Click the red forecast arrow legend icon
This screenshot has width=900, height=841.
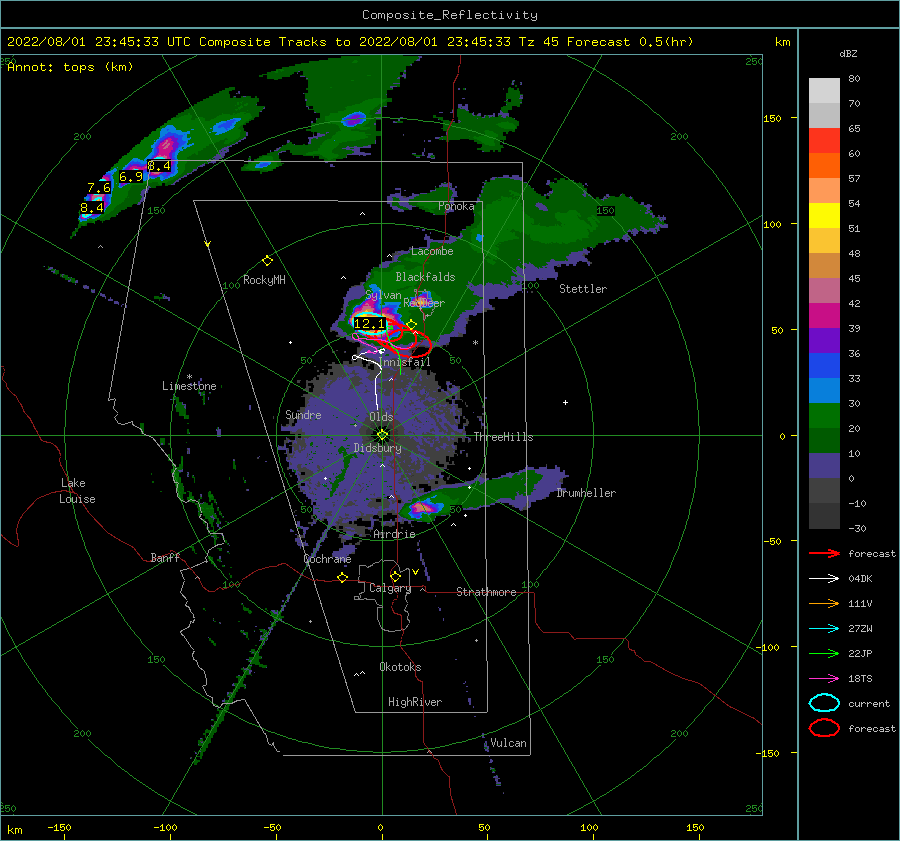tap(824, 553)
